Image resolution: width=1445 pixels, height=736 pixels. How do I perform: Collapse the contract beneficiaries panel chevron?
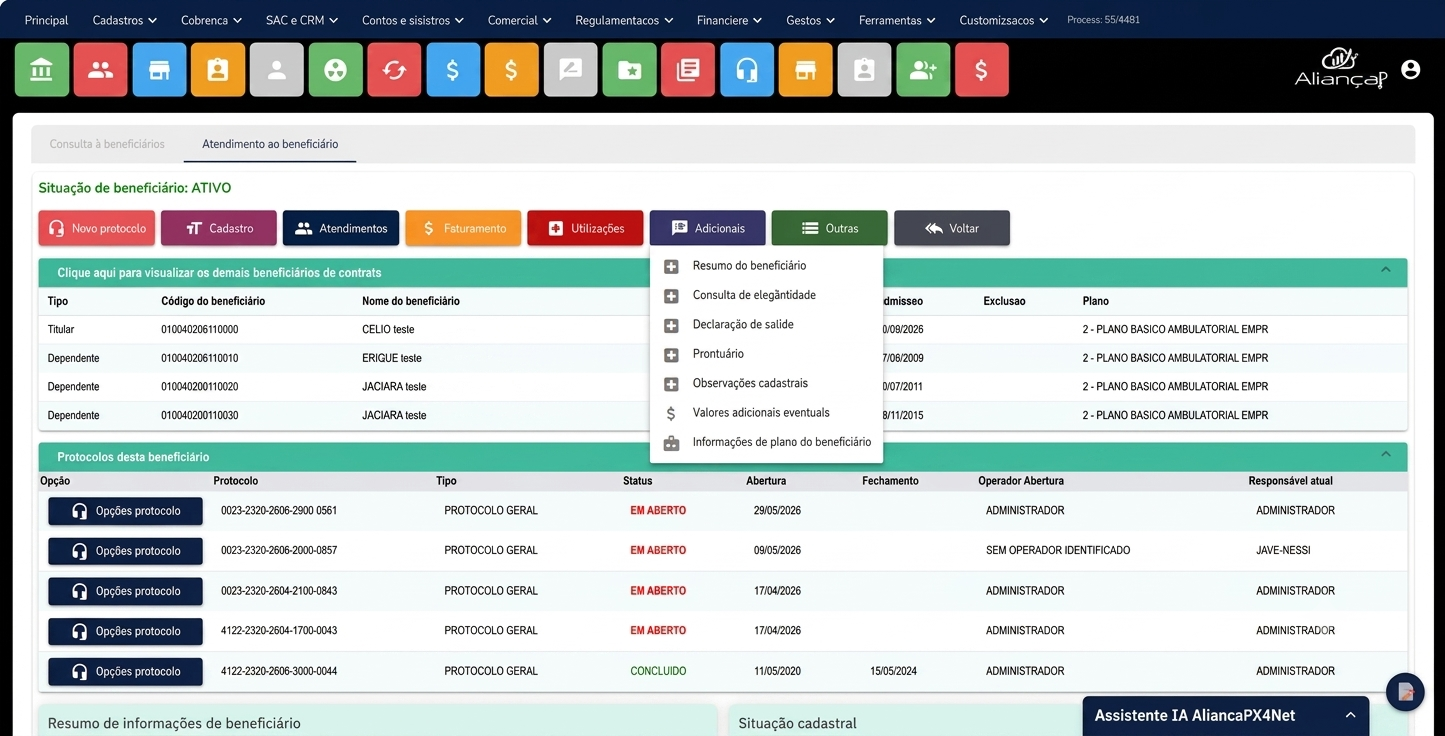(1386, 270)
